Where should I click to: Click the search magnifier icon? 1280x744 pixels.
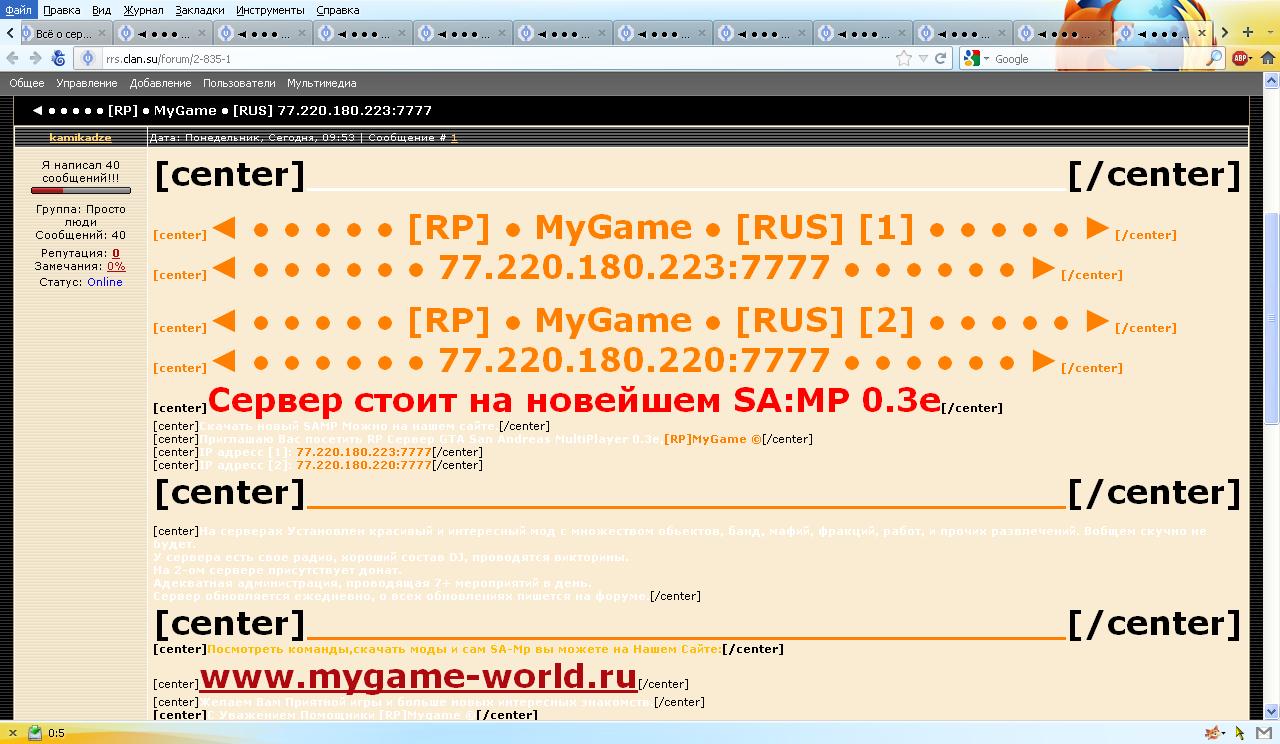[x=1214, y=58]
